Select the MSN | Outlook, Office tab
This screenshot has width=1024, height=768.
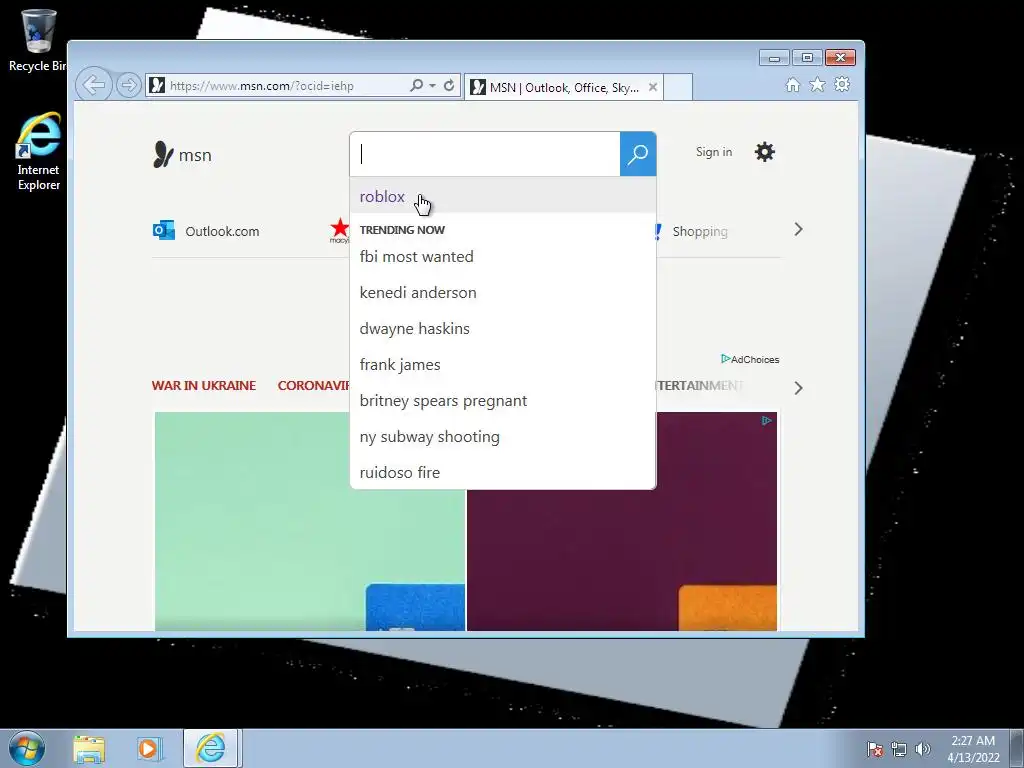564,87
